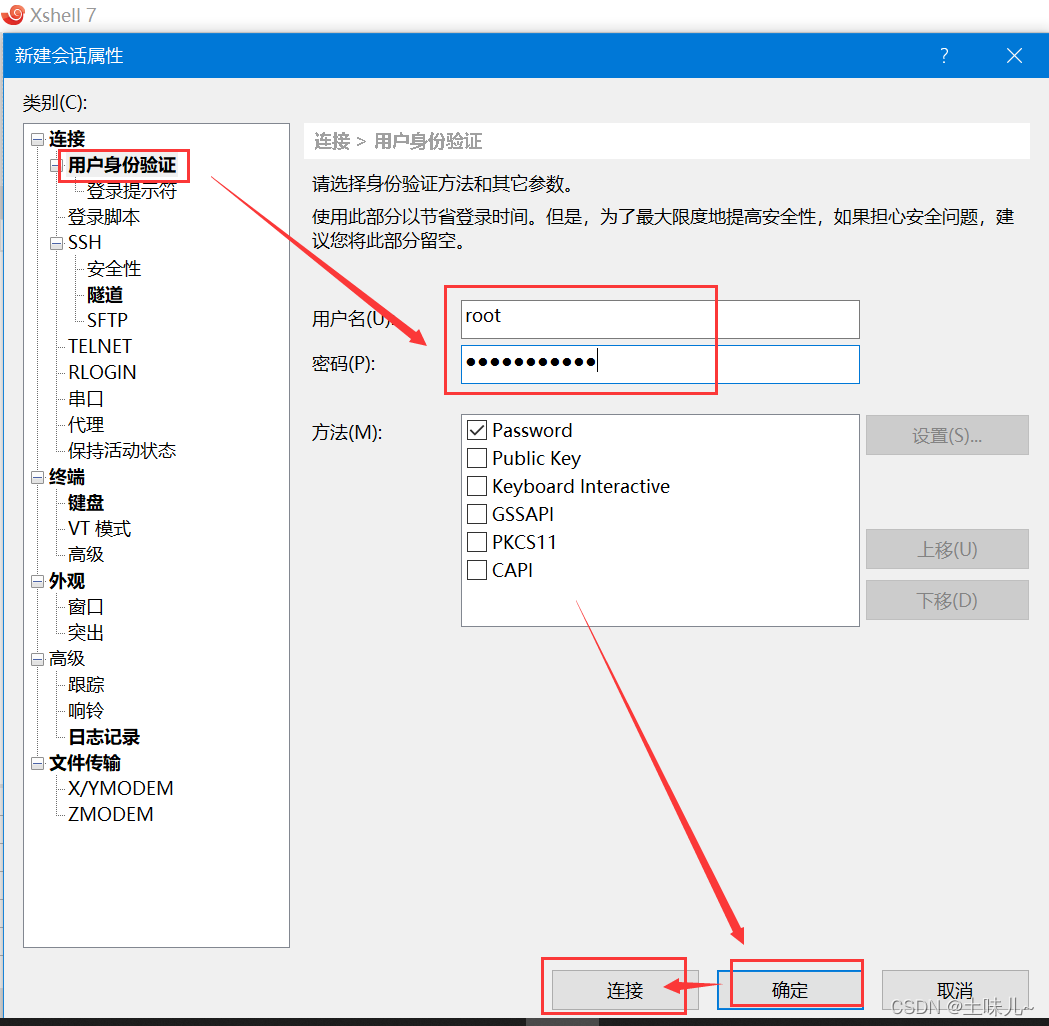
Task: Click the Xshell 7 app icon
Action: point(13,14)
